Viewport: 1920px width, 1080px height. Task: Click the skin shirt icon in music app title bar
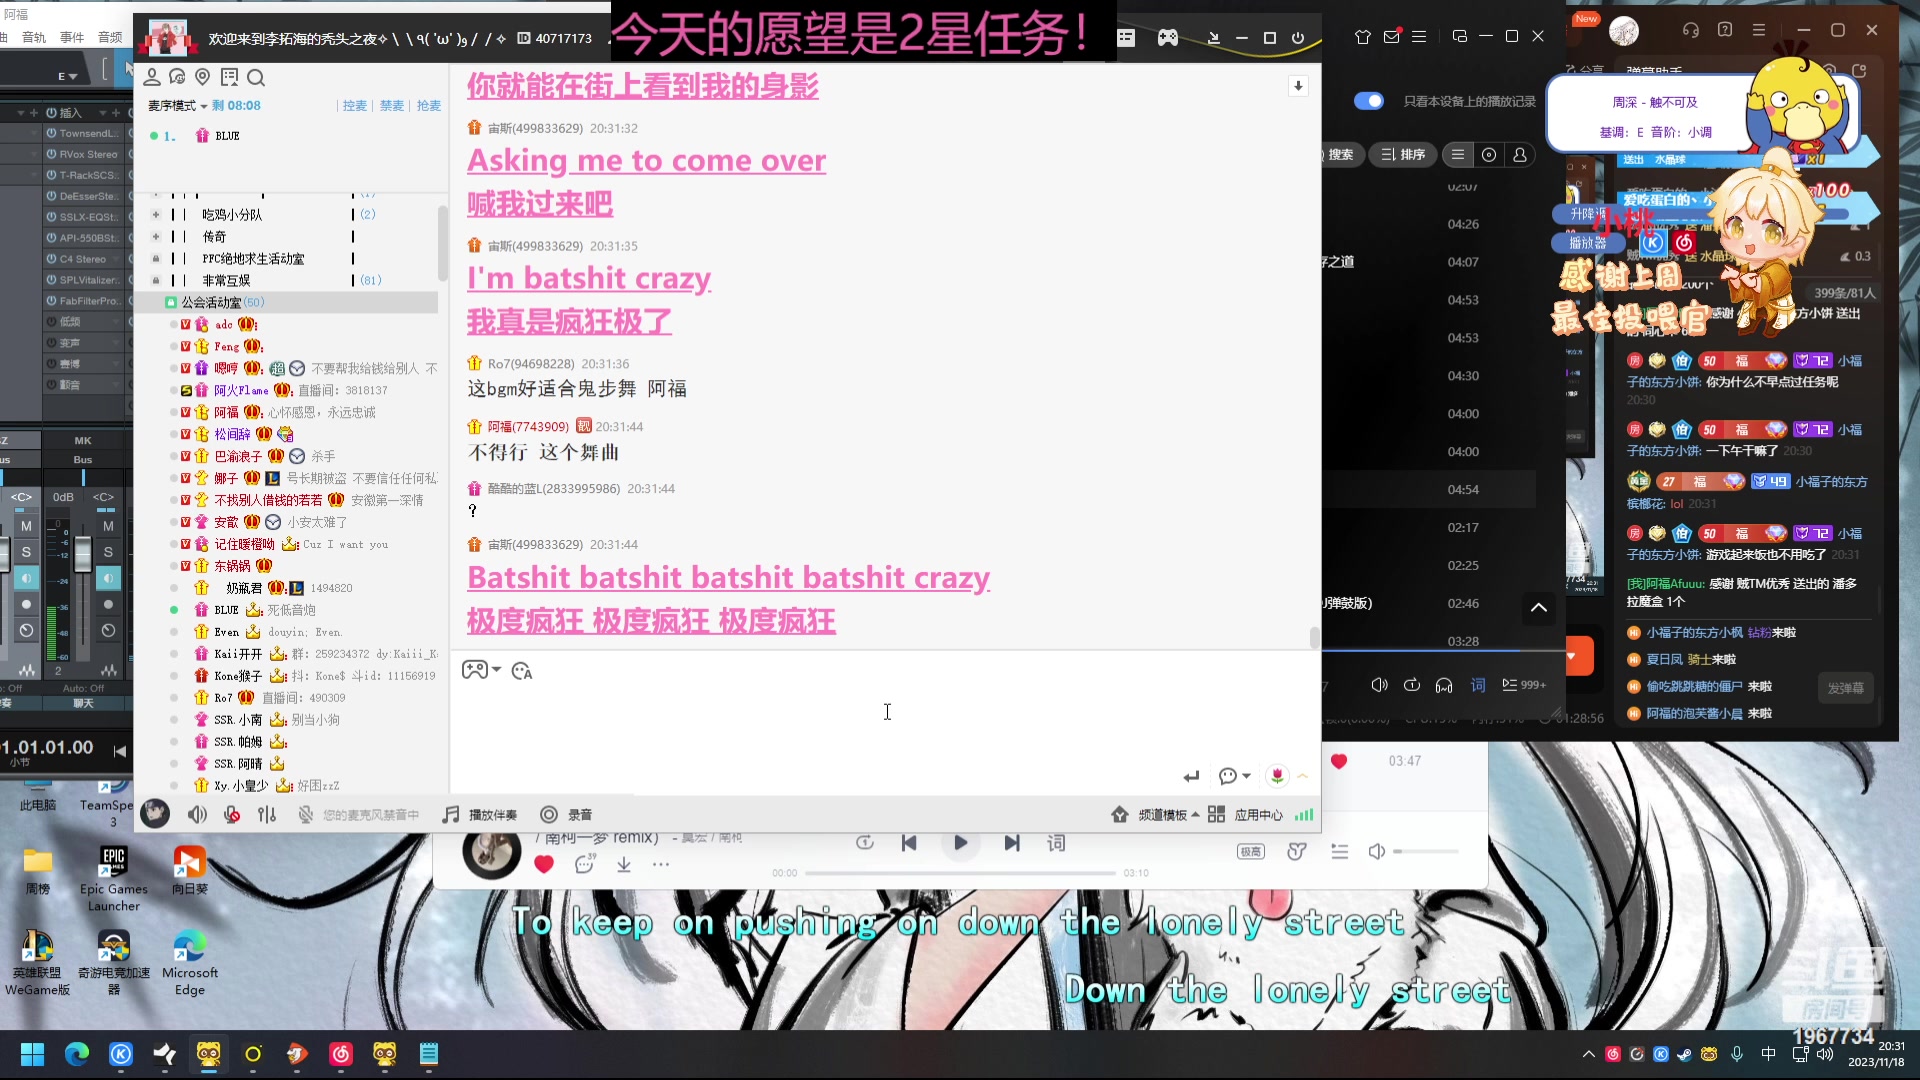(x=1363, y=37)
